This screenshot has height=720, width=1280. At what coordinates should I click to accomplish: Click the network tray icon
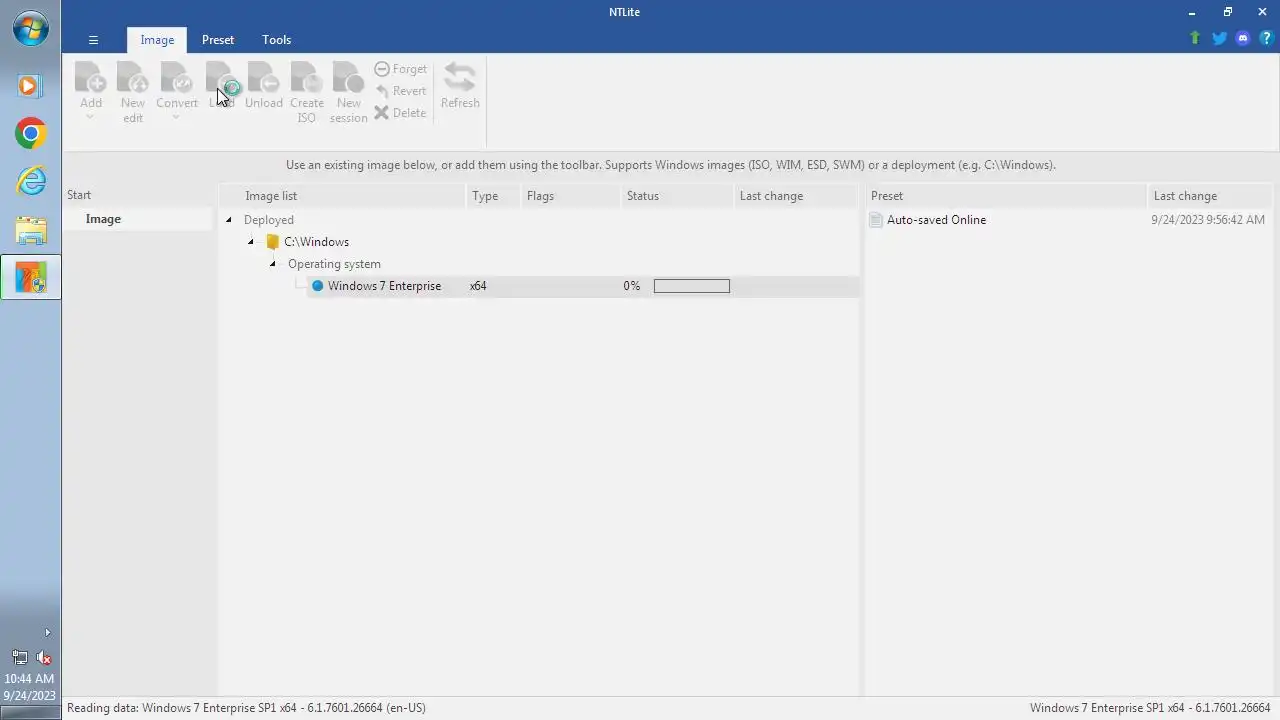click(x=19, y=657)
